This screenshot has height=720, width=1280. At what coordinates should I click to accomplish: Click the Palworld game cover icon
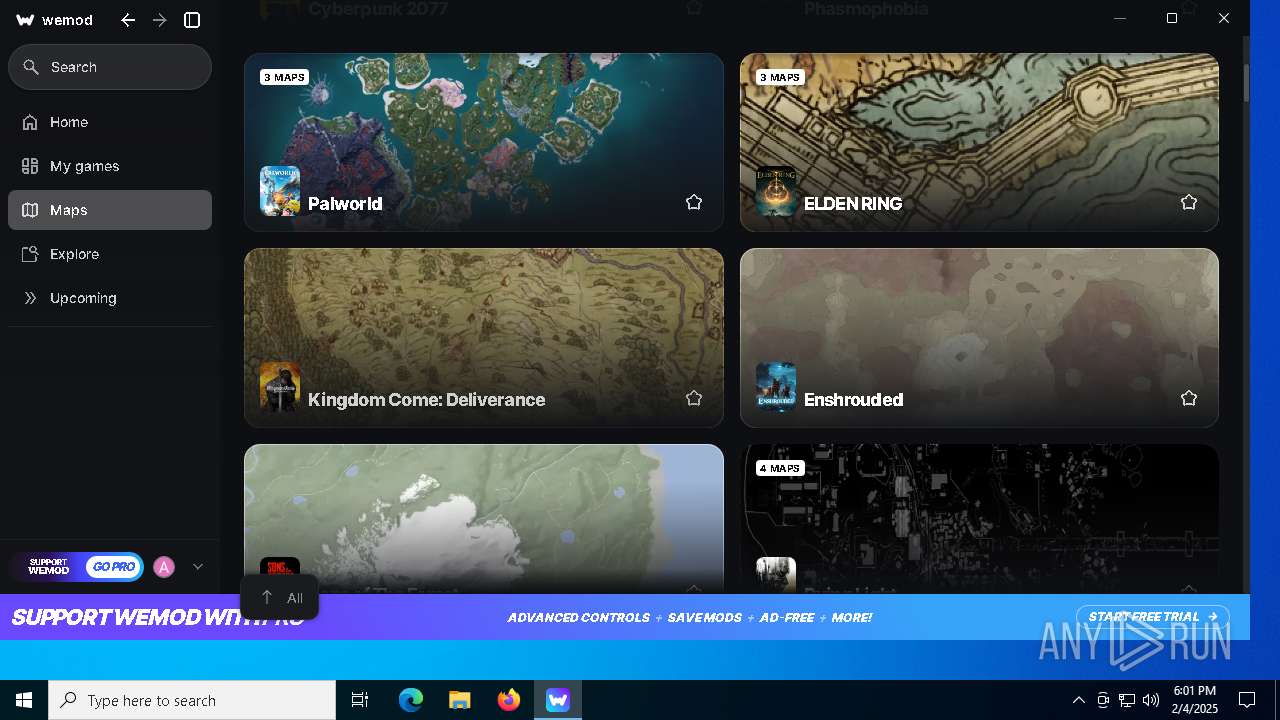click(280, 191)
